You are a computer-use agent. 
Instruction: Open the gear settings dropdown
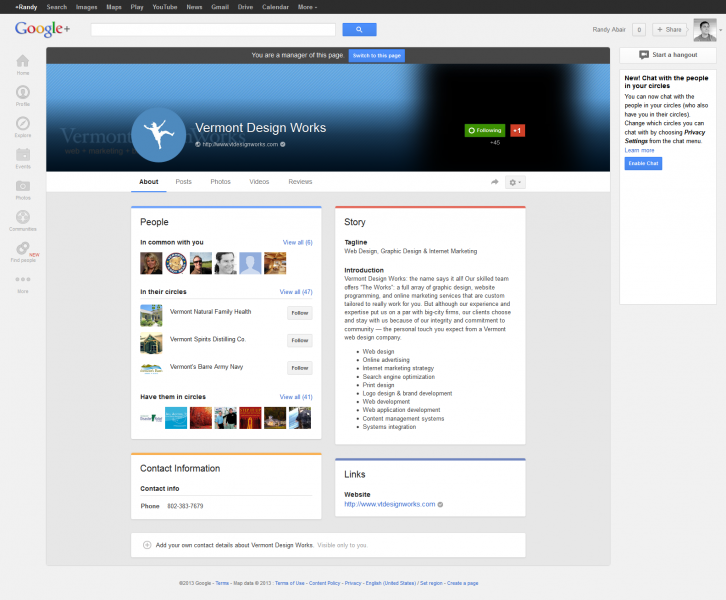[x=515, y=182]
